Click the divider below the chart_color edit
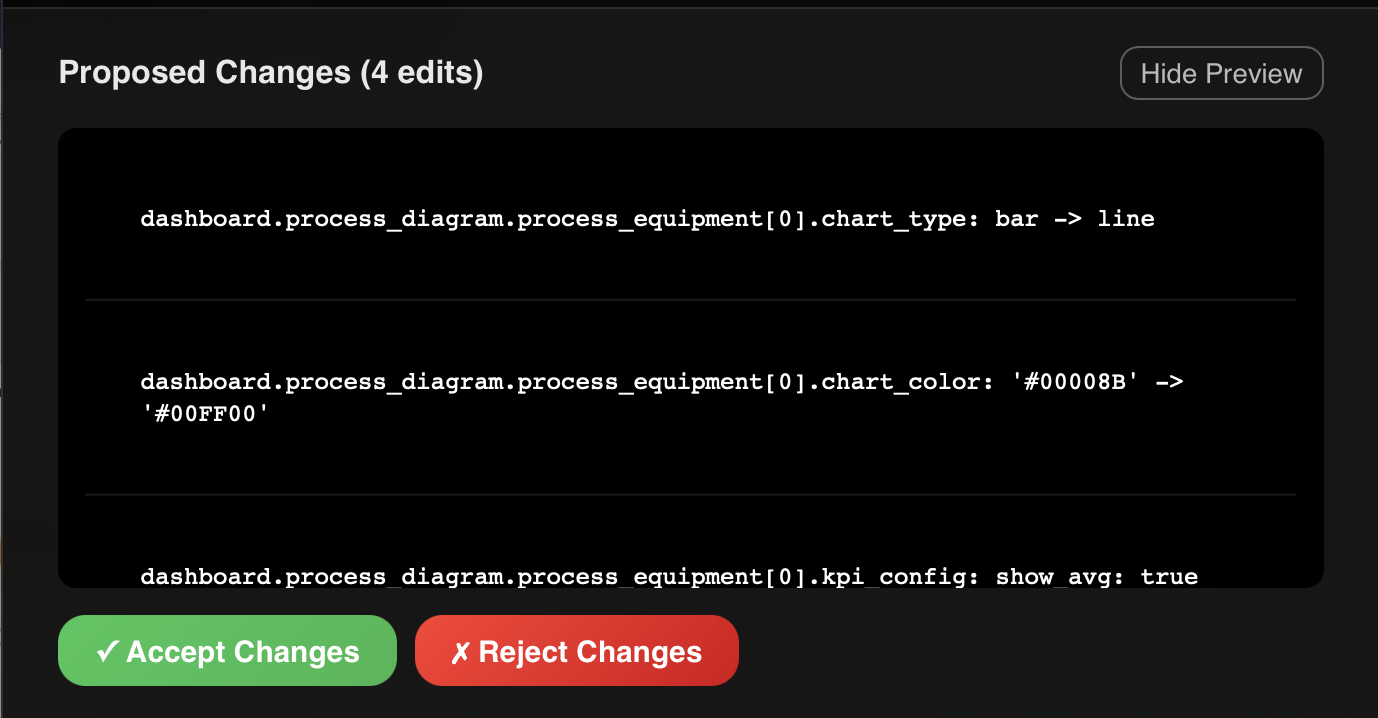1378x718 pixels. 690,493
